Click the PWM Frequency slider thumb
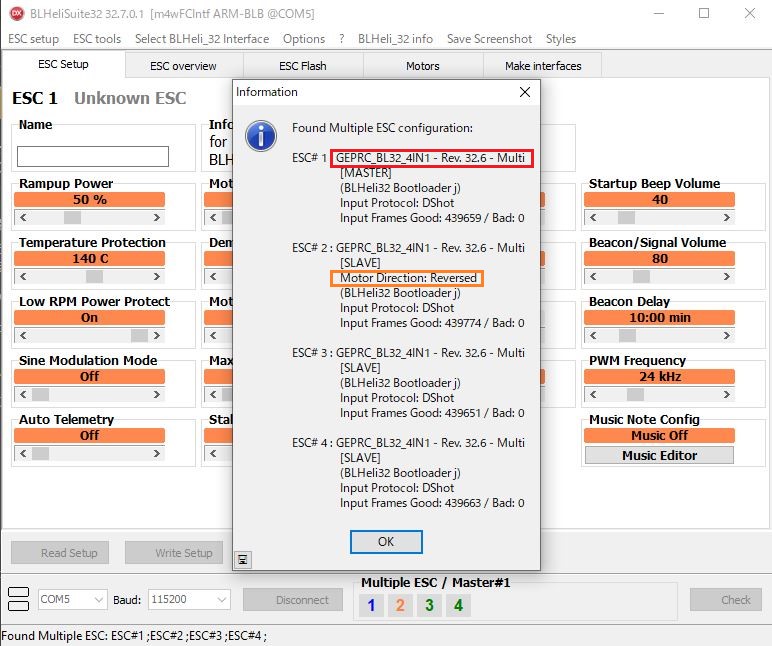 click(x=635, y=395)
